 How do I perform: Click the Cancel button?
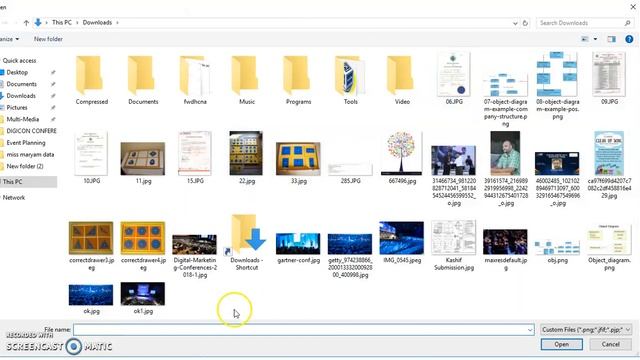[611, 344]
